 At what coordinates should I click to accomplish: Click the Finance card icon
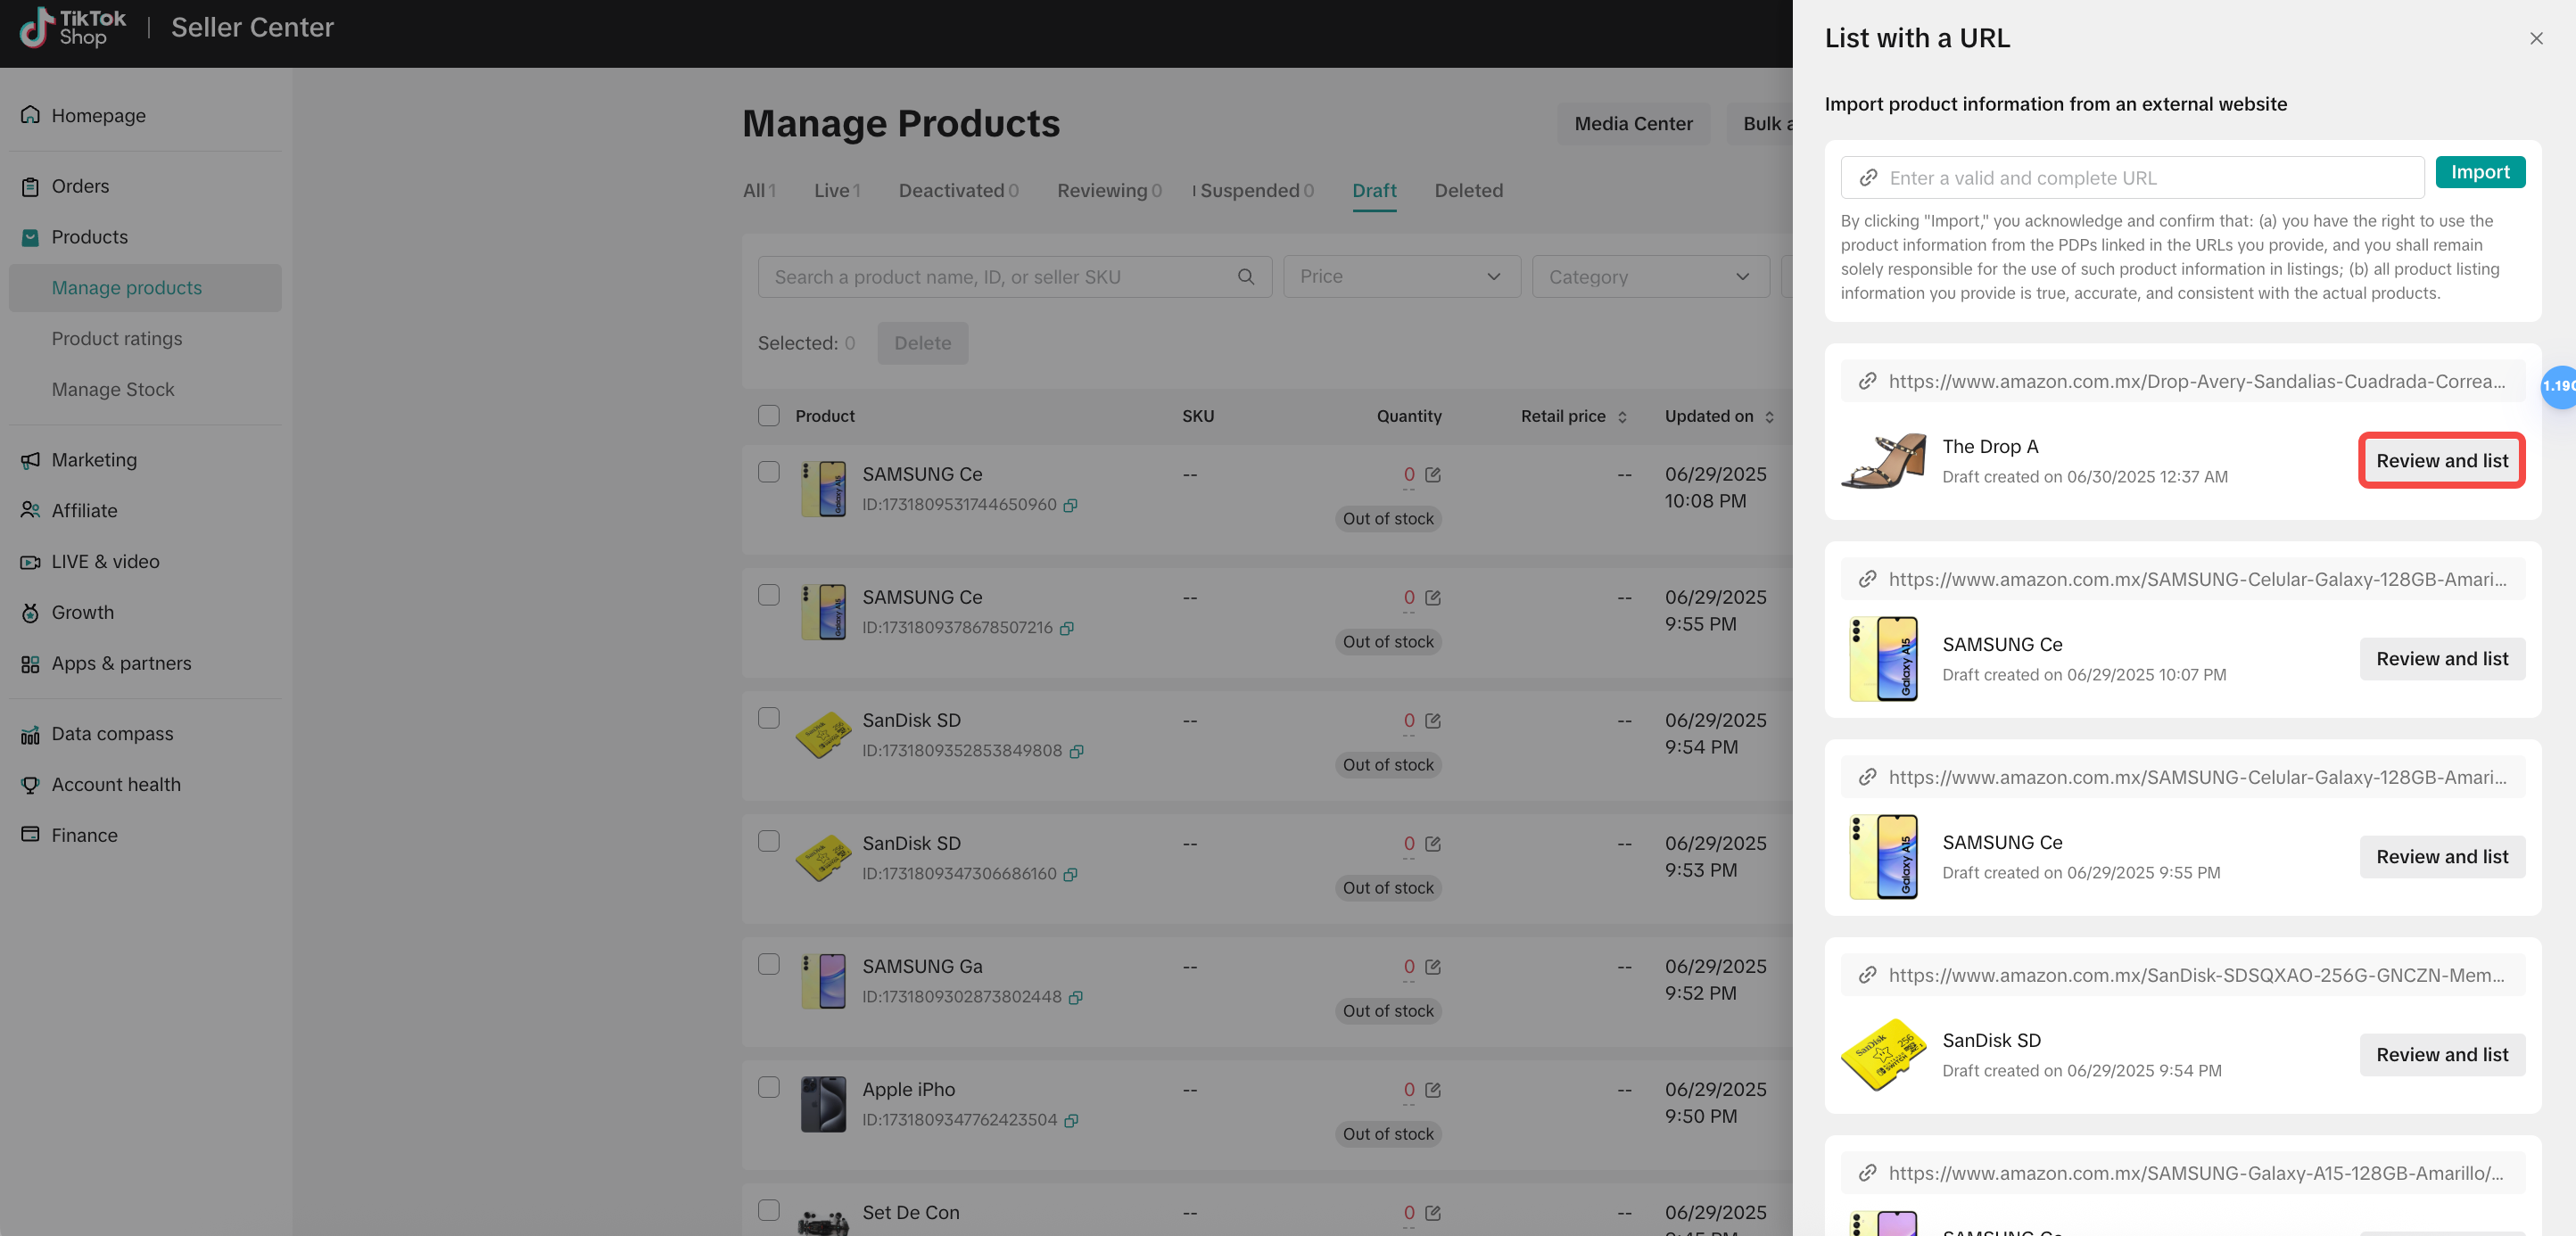point(31,835)
